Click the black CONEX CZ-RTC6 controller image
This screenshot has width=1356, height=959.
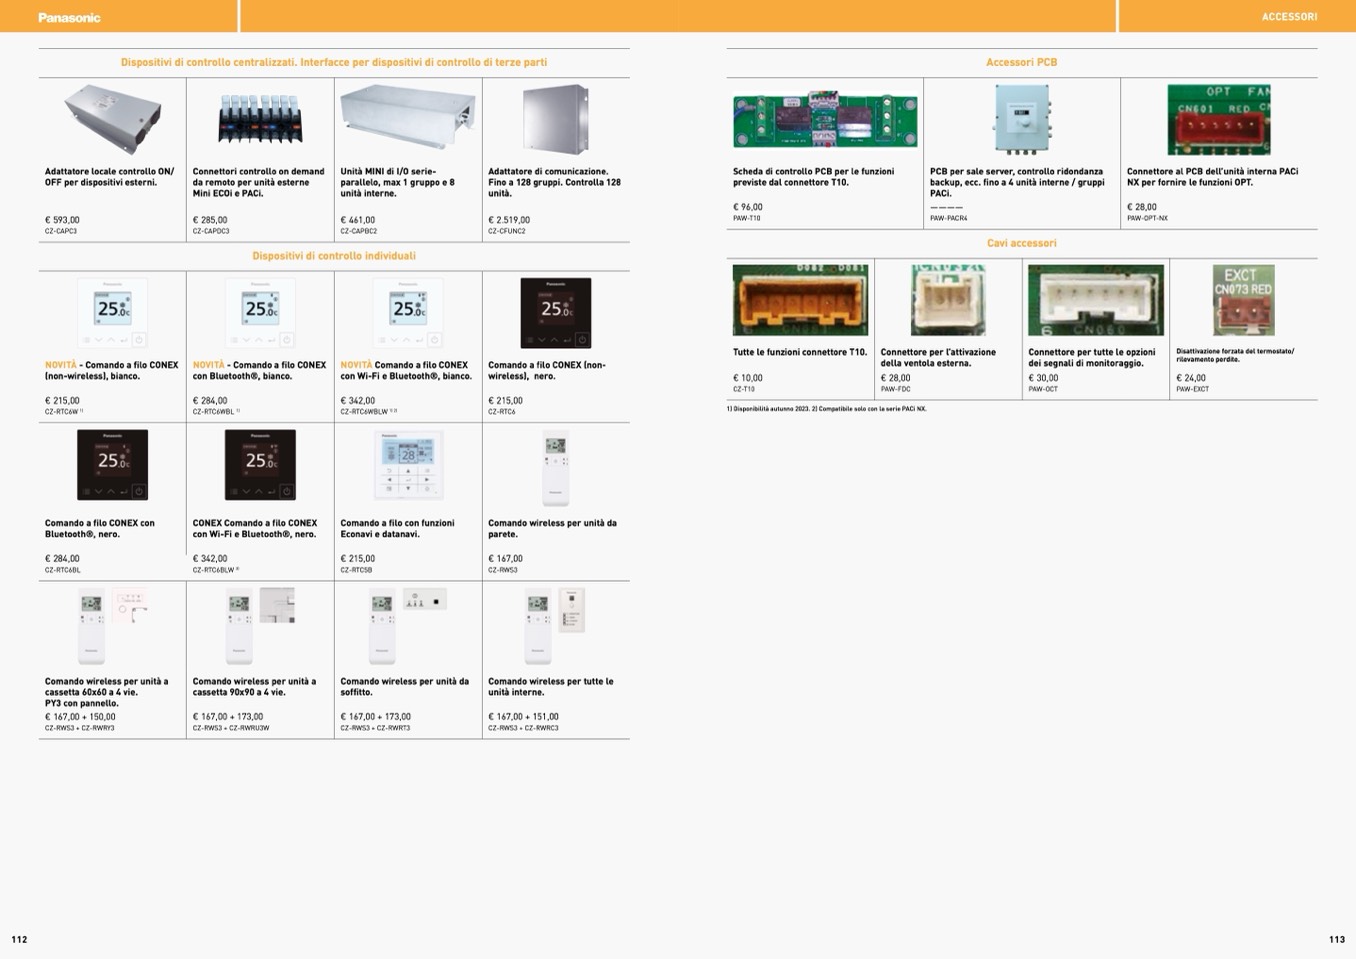(x=555, y=313)
